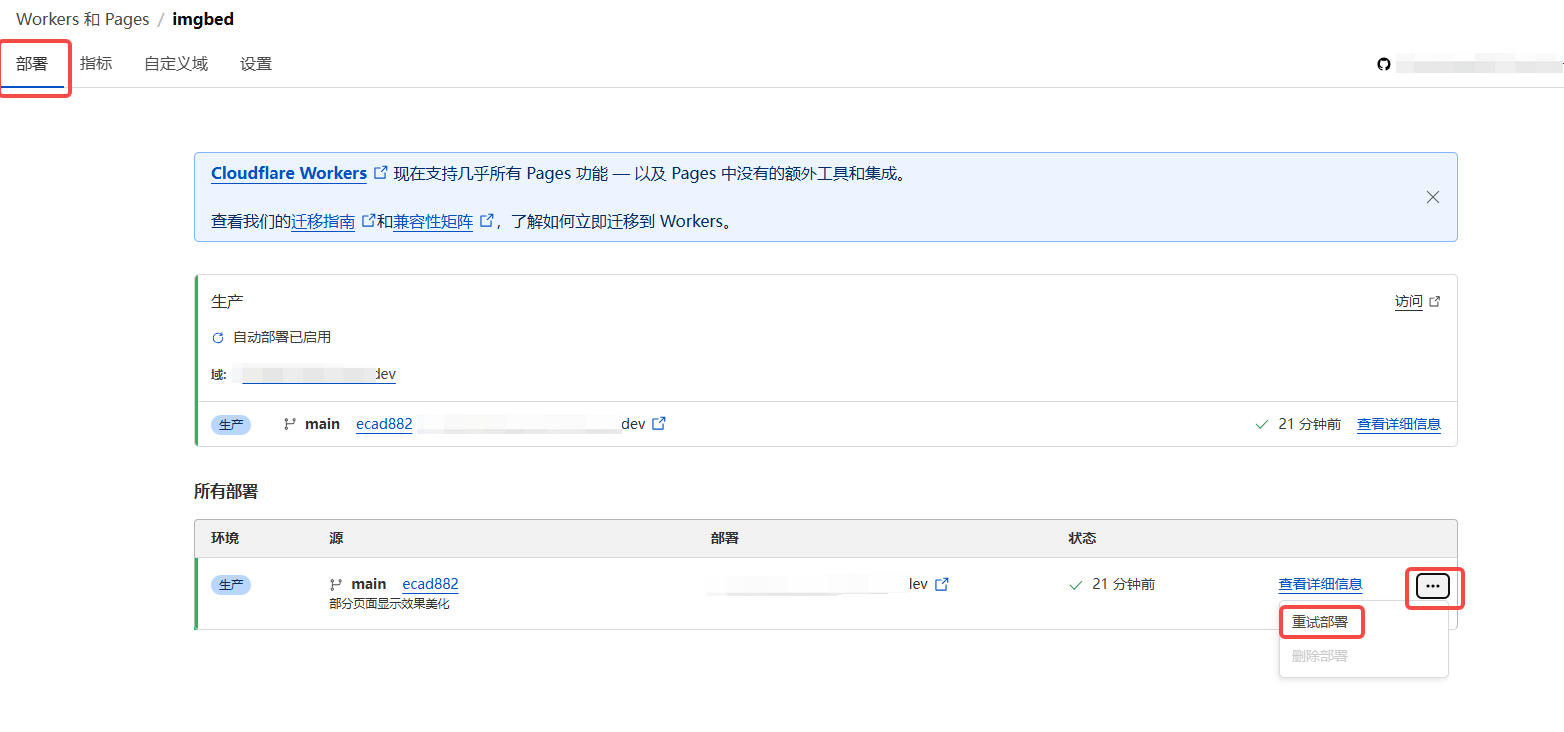Navigate to Workers 和 Pages breadcrumb
This screenshot has height=732, width=1564.
pos(82,19)
